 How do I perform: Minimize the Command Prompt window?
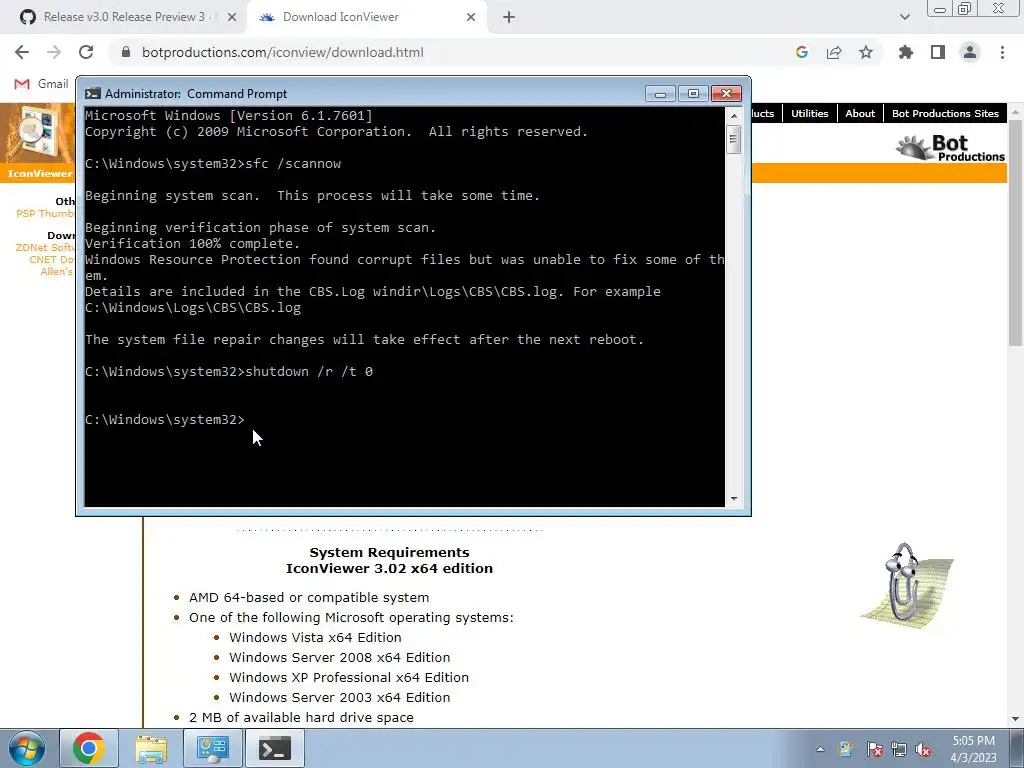click(660, 93)
